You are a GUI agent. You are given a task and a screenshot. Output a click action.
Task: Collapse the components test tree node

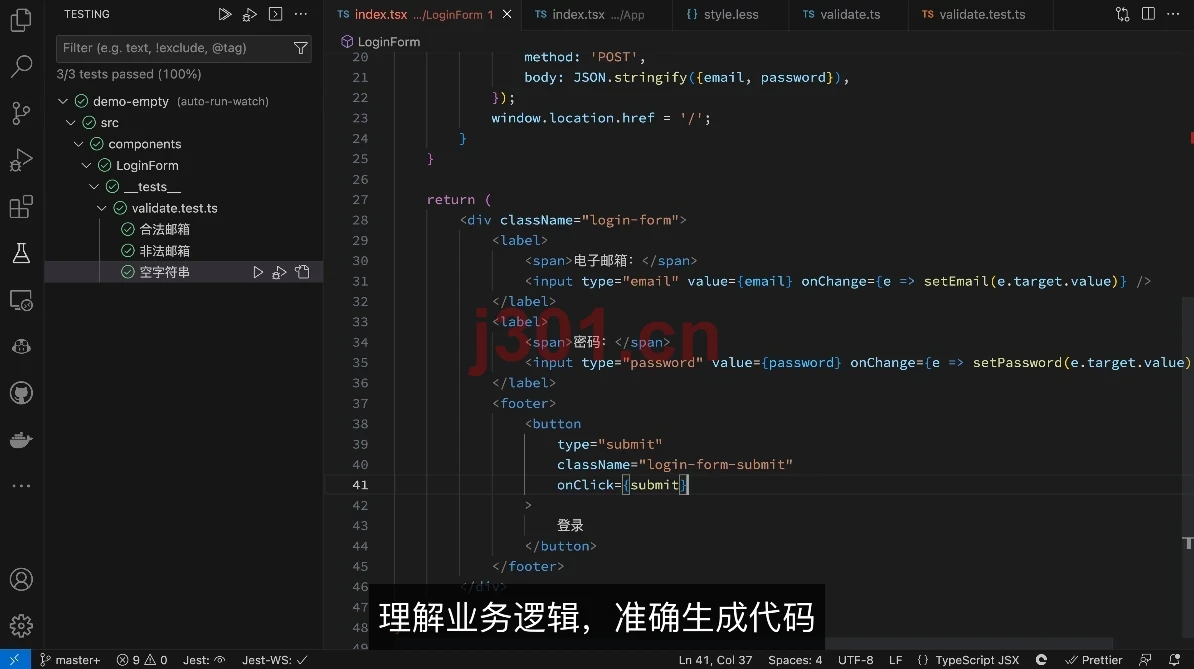coord(78,144)
